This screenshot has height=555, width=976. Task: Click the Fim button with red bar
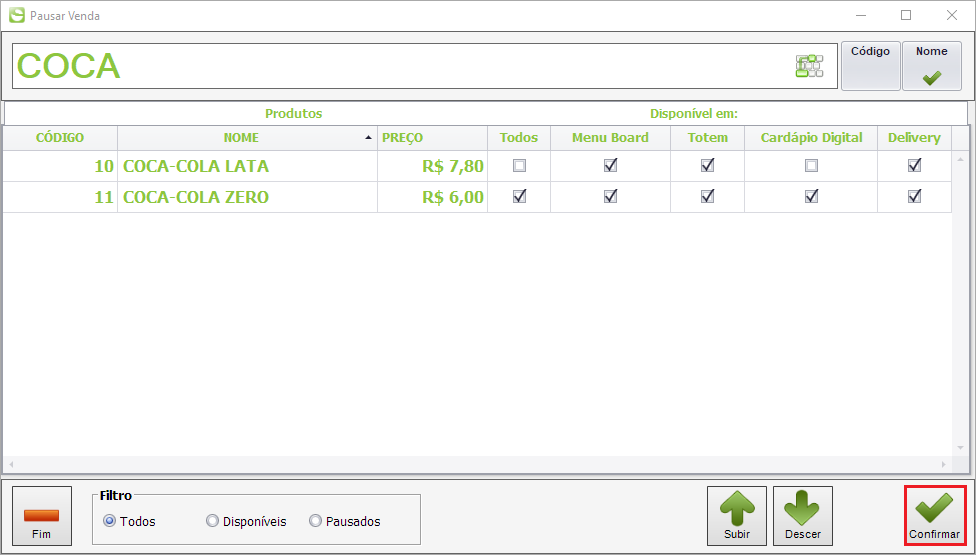(42, 516)
